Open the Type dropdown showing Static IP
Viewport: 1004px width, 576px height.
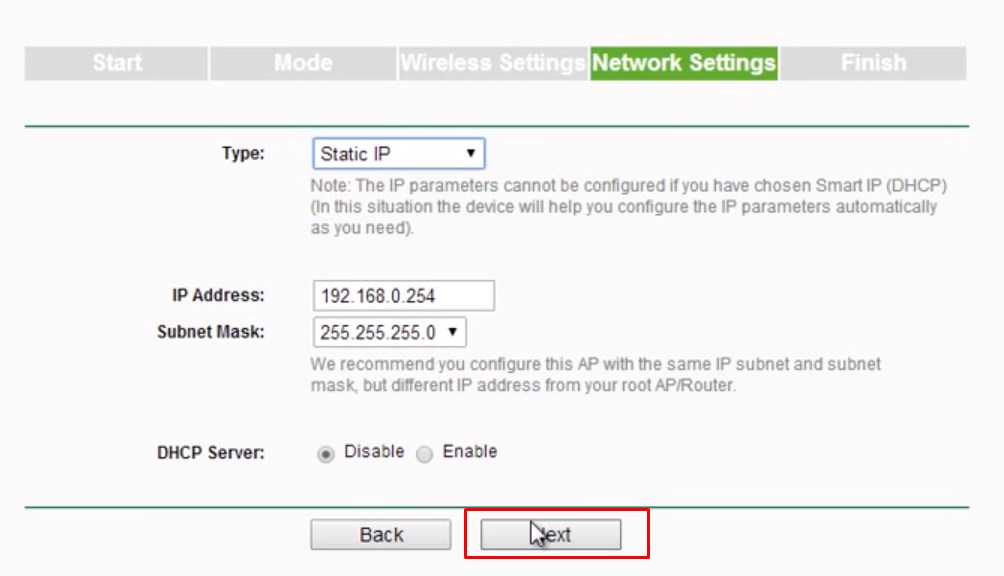[x=390, y=154]
